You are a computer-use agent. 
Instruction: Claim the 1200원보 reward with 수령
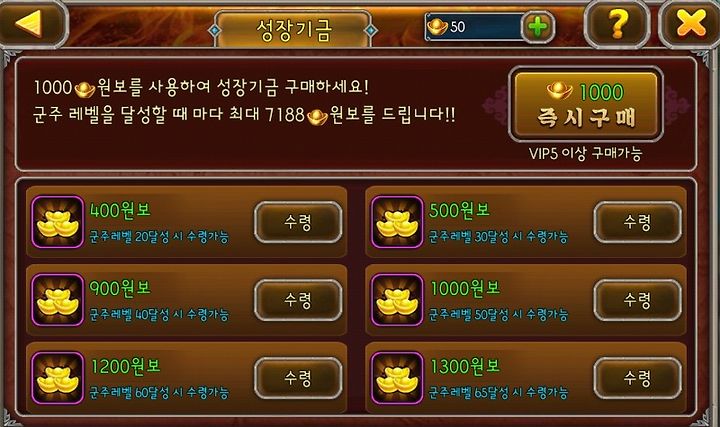click(298, 378)
